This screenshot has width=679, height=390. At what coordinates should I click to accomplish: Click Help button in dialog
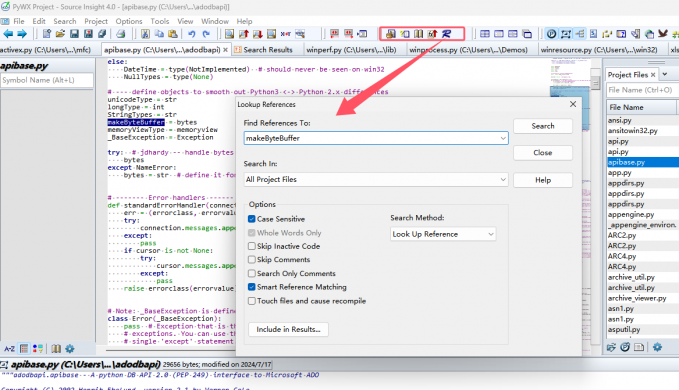click(543, 180)
